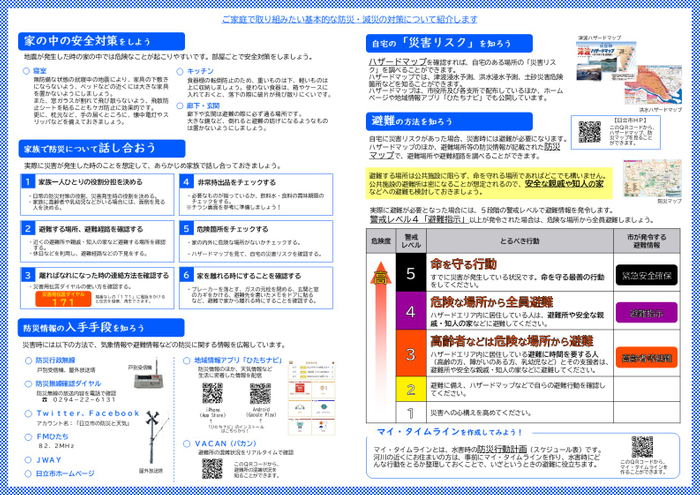Click the black level 5 cell
Image resolution: width=700 pixels, height=495 pixels.
pyautogui.click(x=411, y=273)
